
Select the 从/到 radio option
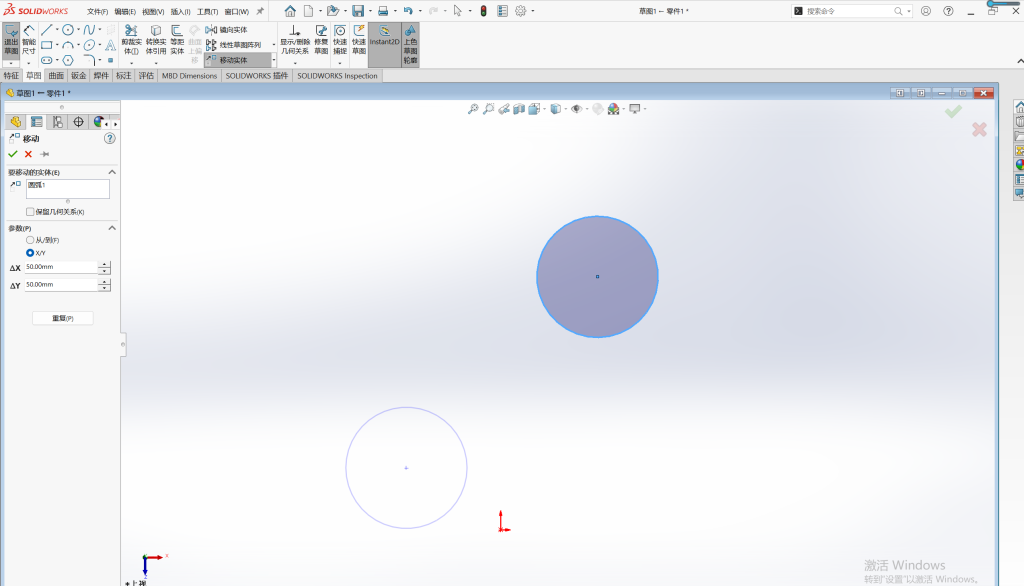tap(30, 240)
